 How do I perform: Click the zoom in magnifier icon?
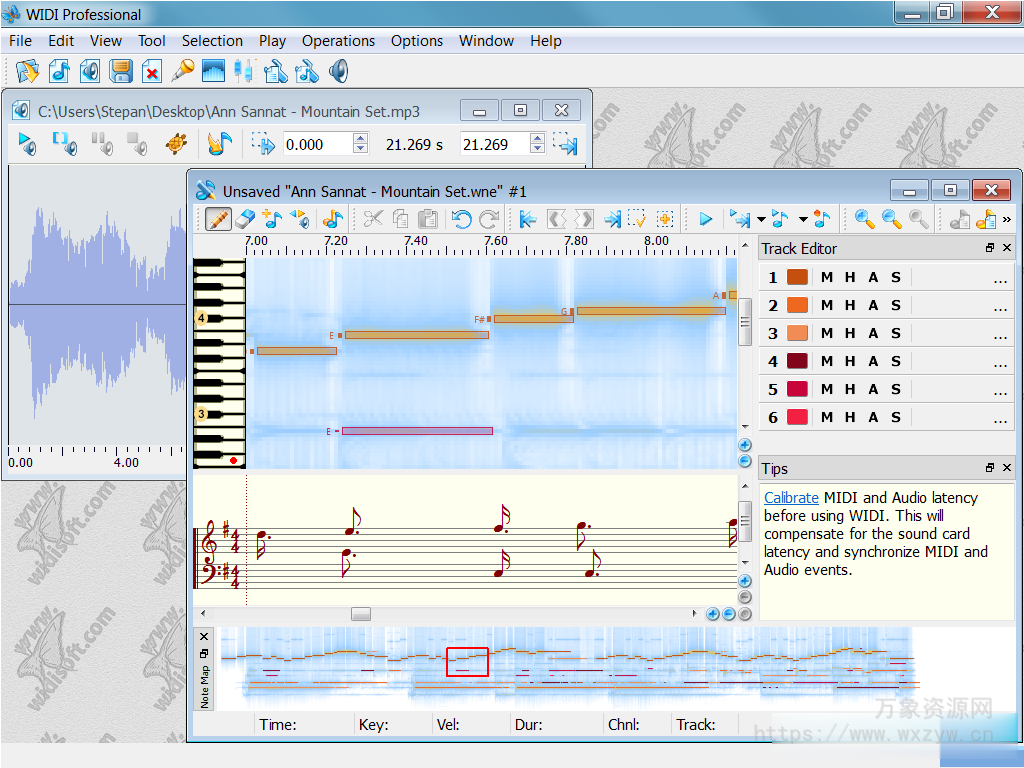tap(861, 219)
